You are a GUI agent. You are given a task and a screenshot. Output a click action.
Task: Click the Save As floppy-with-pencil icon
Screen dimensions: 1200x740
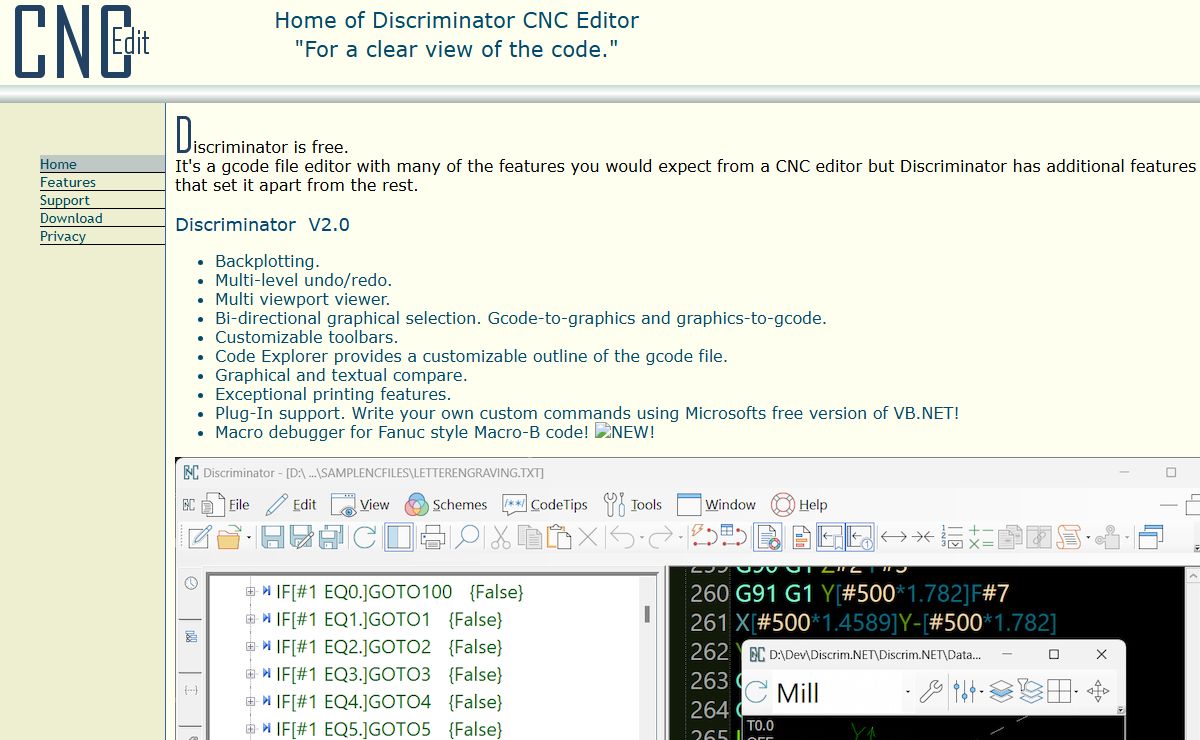pos(301,537)
